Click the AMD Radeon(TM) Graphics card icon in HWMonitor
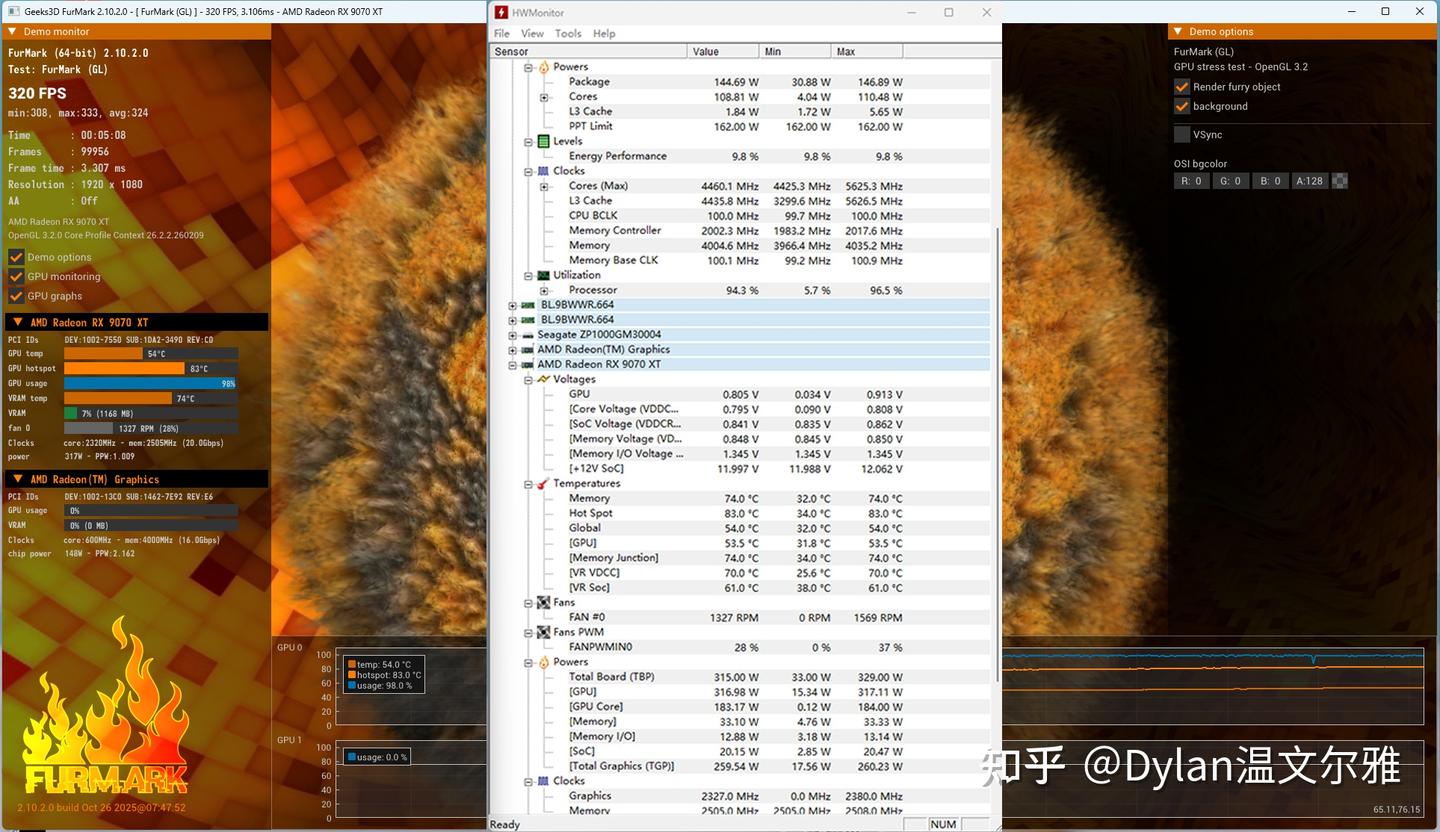1440x832 pixels. (527, 350)
